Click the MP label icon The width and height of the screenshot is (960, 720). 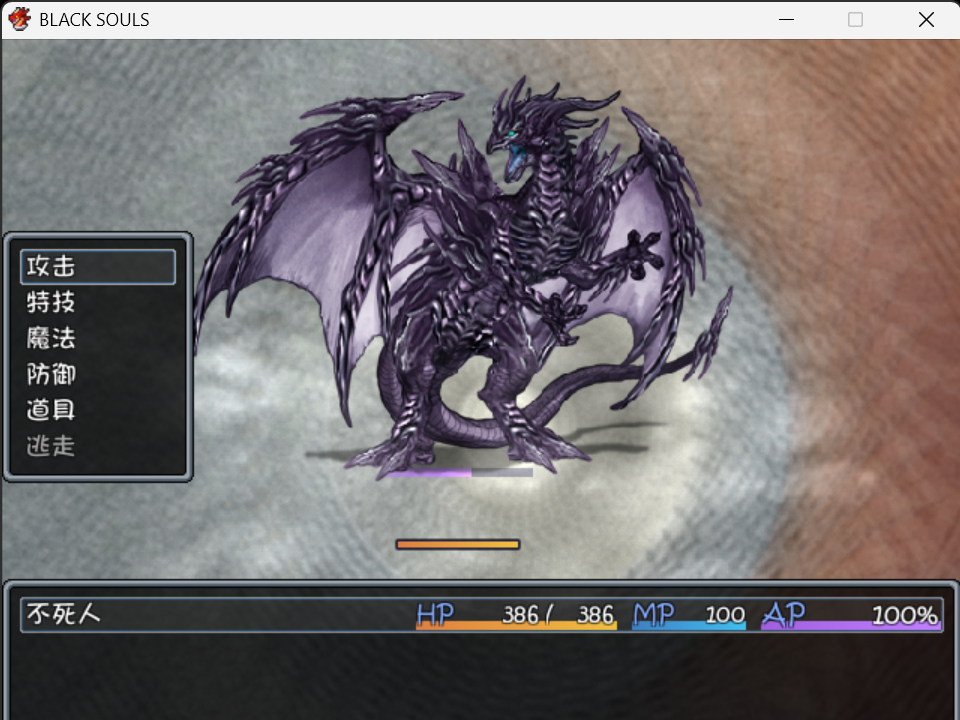tap(654, 615)
